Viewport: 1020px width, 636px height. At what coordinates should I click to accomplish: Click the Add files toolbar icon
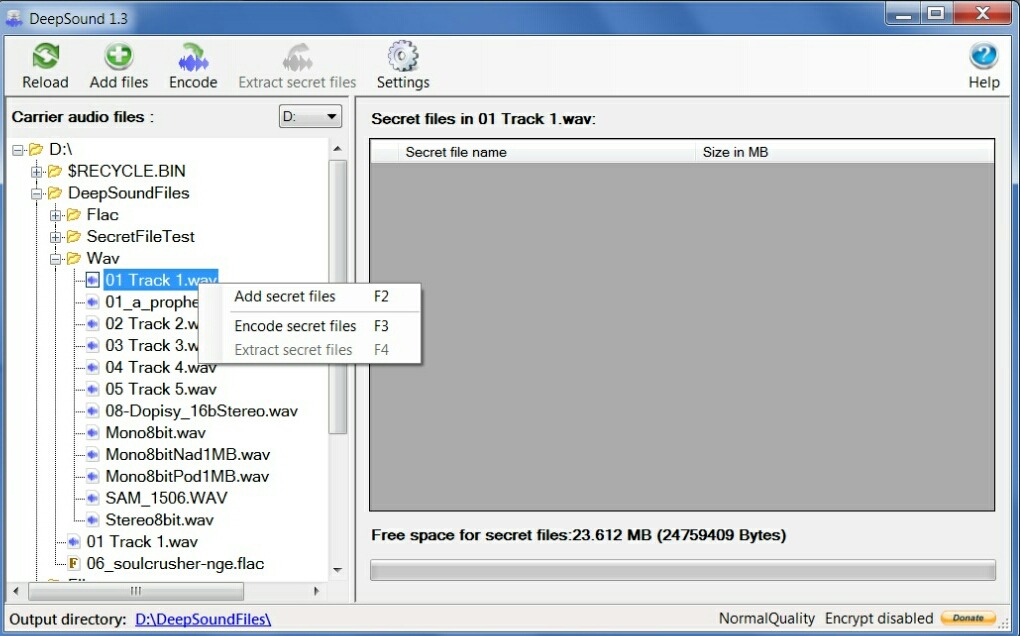coord(119,58)
